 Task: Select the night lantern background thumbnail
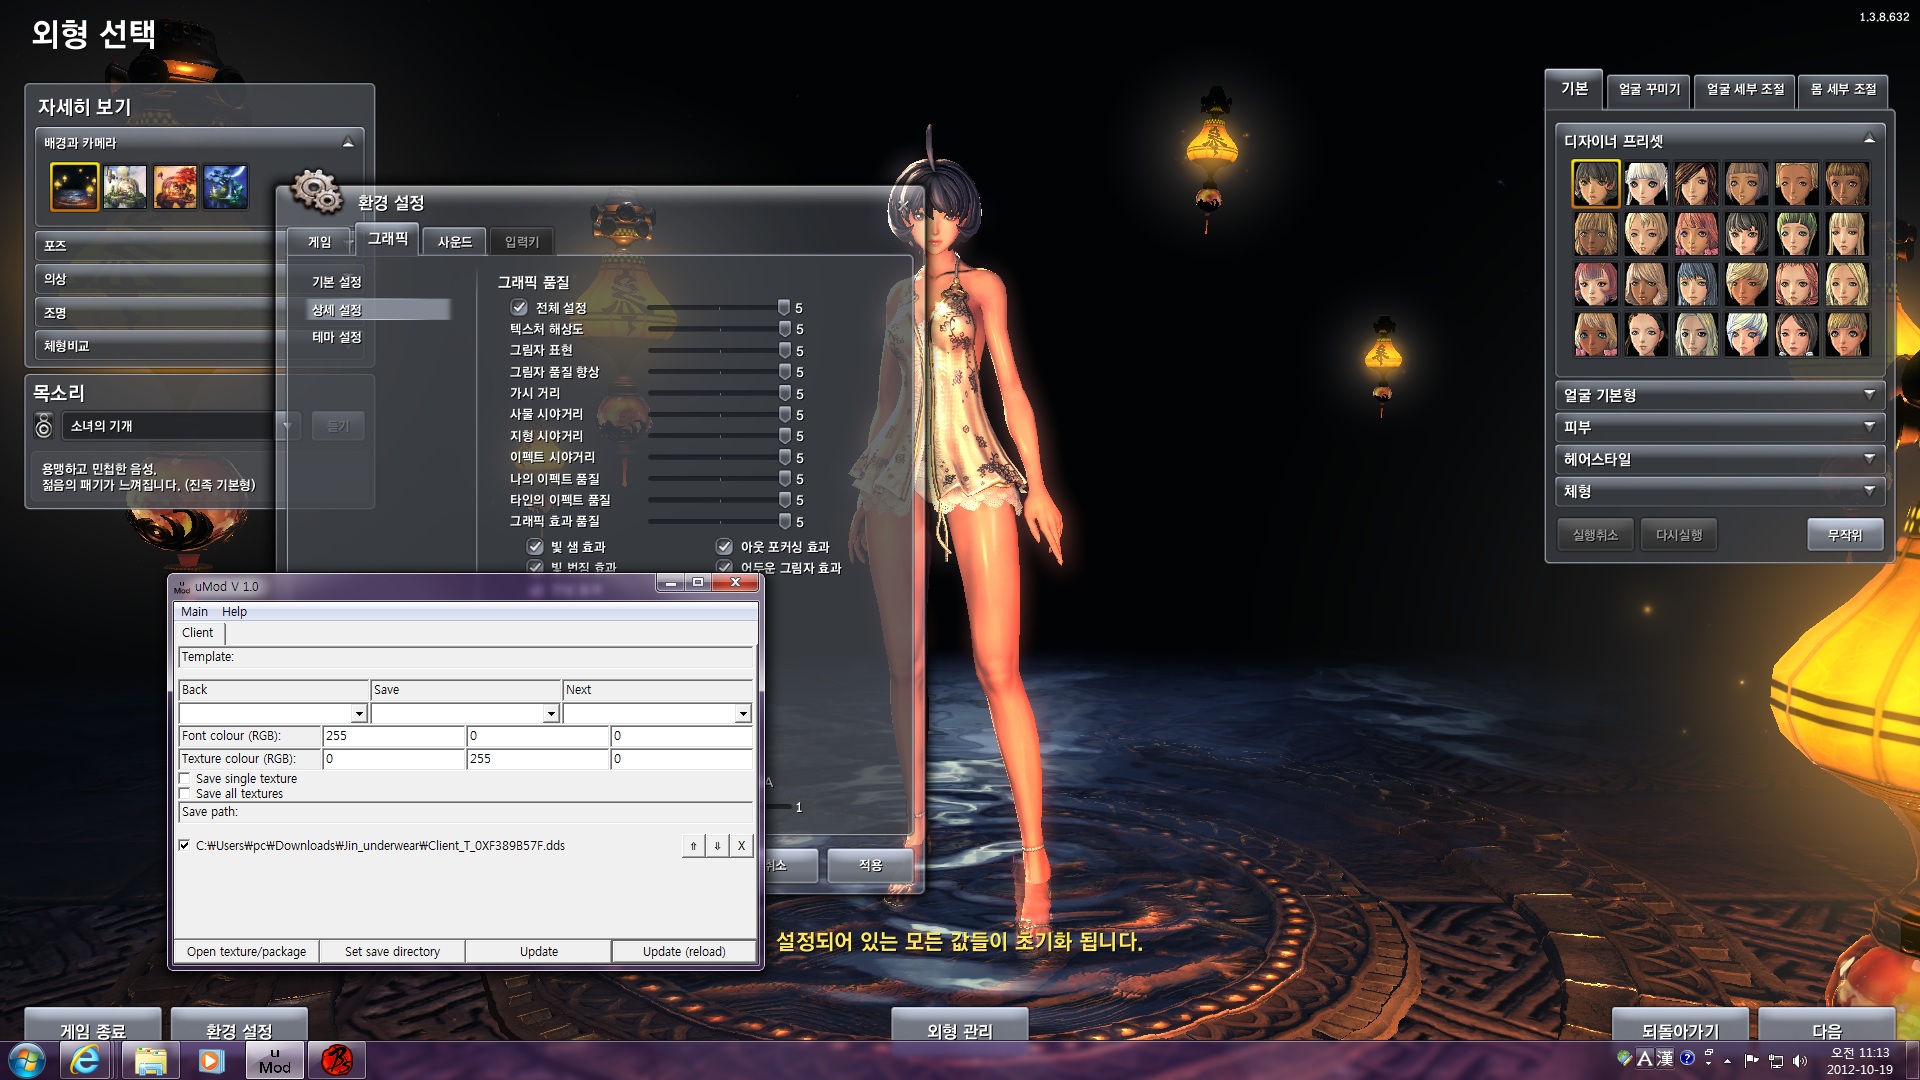(75, 187)
